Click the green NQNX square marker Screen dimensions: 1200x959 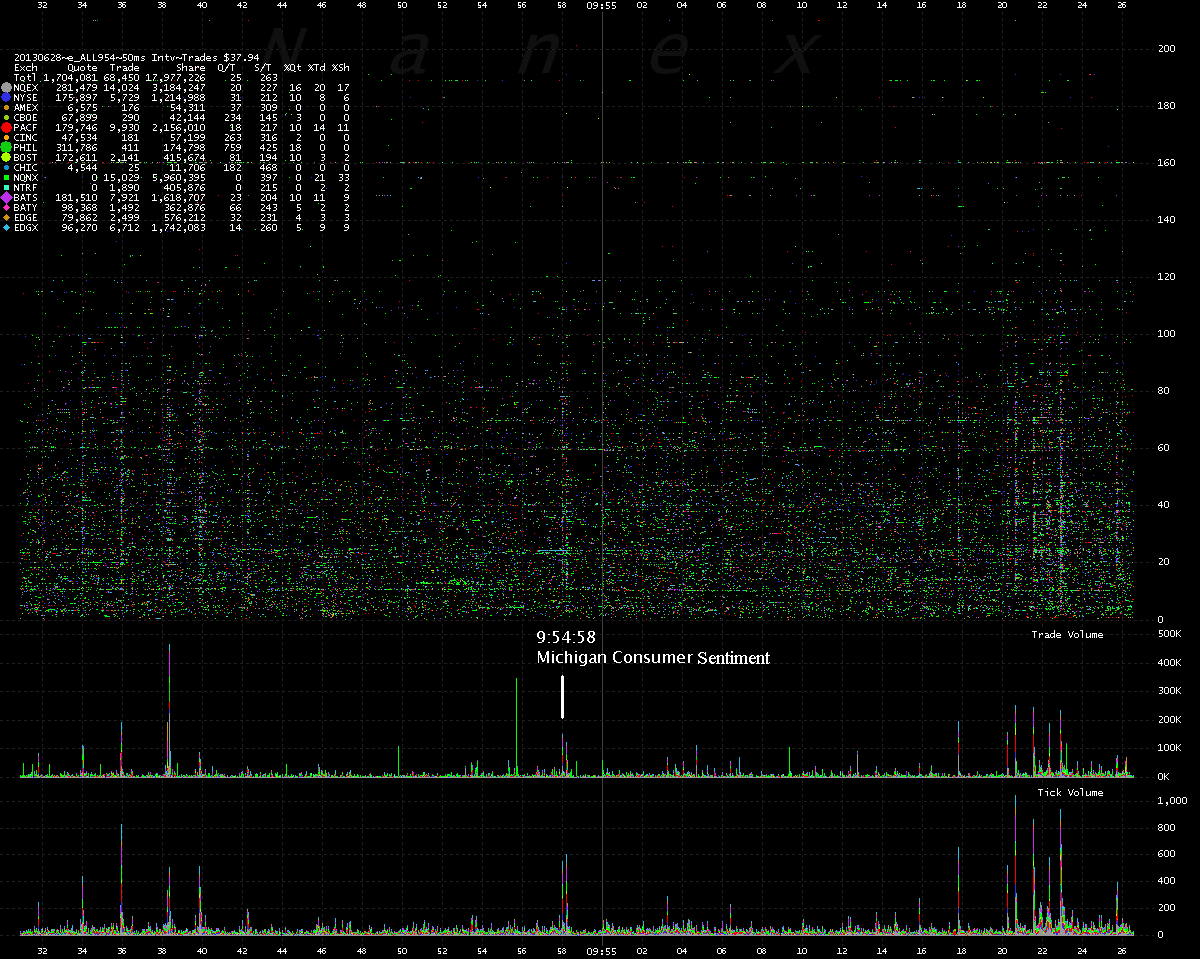(6, 178)
